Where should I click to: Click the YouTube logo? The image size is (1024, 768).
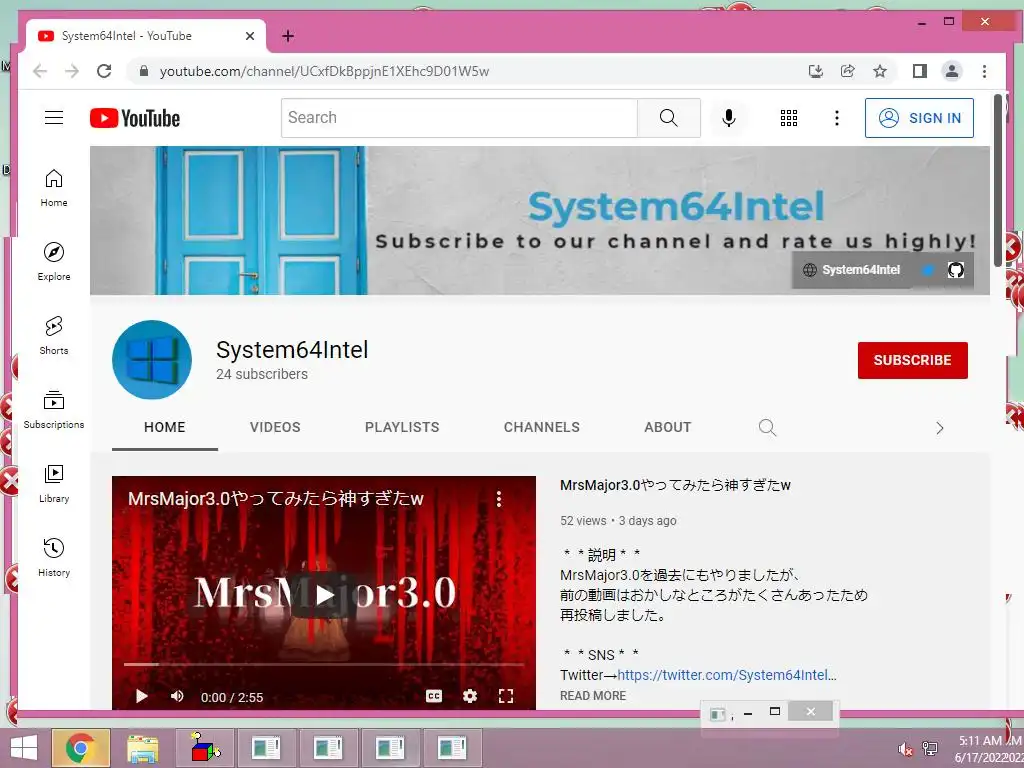coord(135,118)
